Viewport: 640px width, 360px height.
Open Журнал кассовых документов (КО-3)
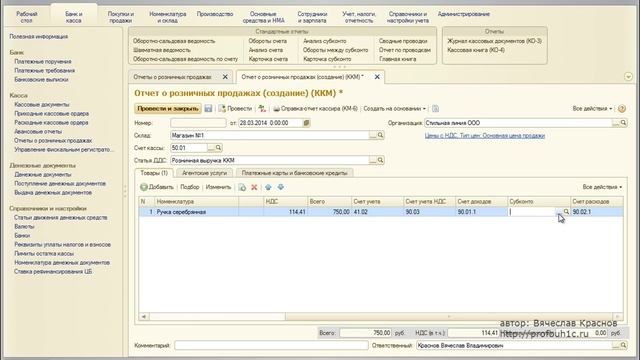coord(494,41)
